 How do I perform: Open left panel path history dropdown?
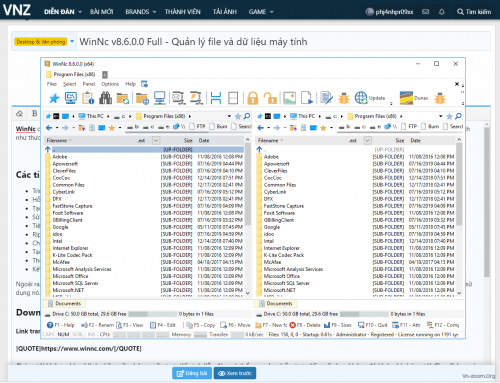point(229,116)
